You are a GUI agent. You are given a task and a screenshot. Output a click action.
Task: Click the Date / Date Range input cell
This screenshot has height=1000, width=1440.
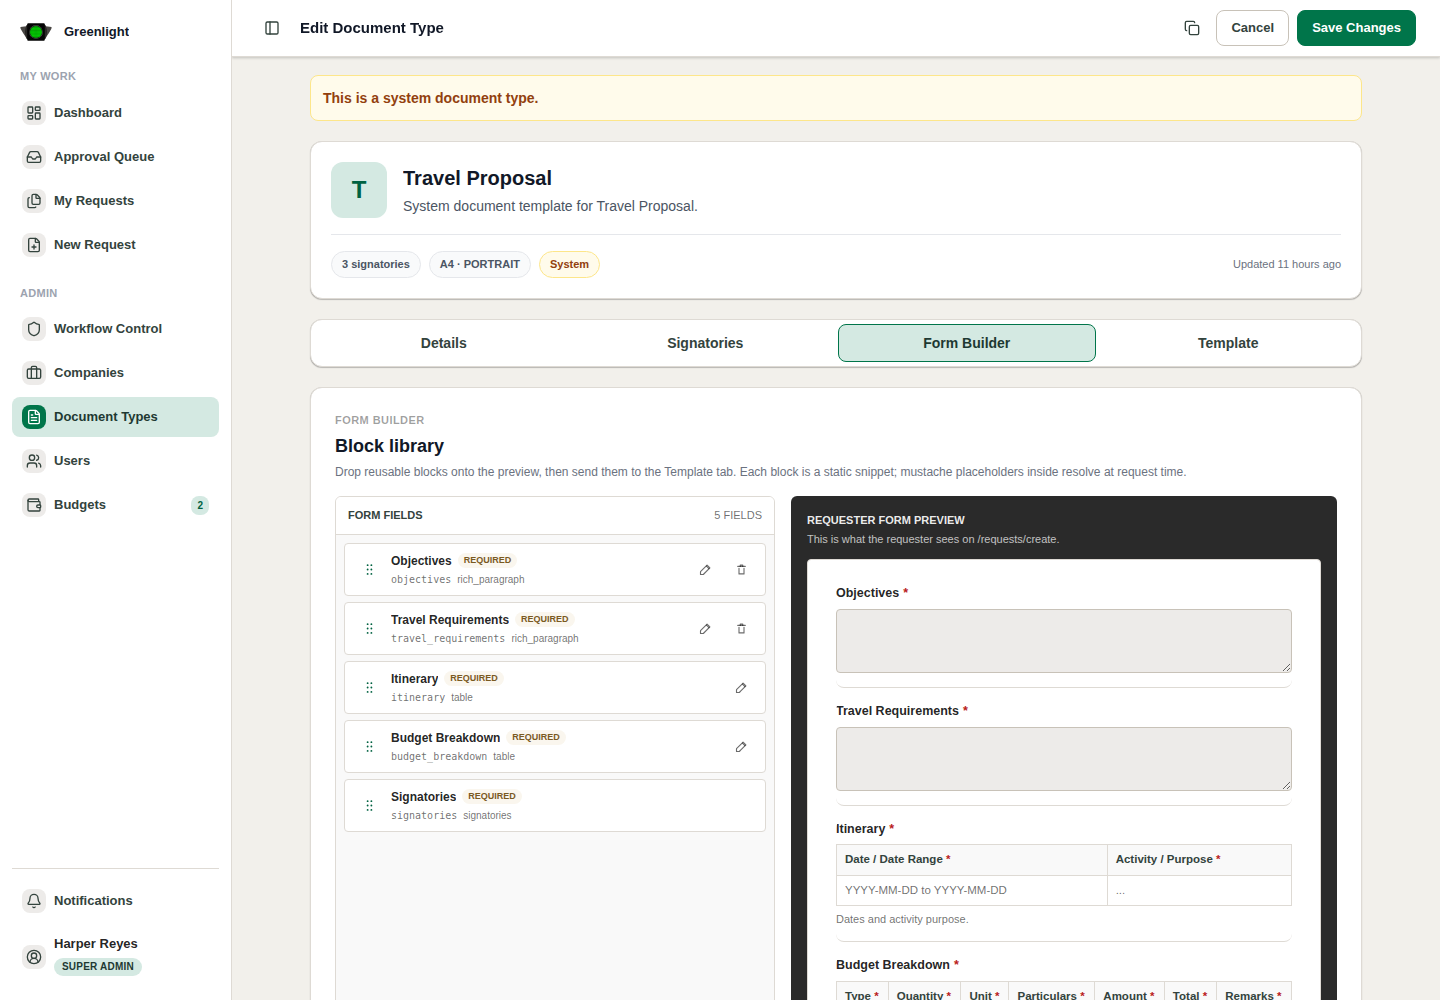pos(971,890)
